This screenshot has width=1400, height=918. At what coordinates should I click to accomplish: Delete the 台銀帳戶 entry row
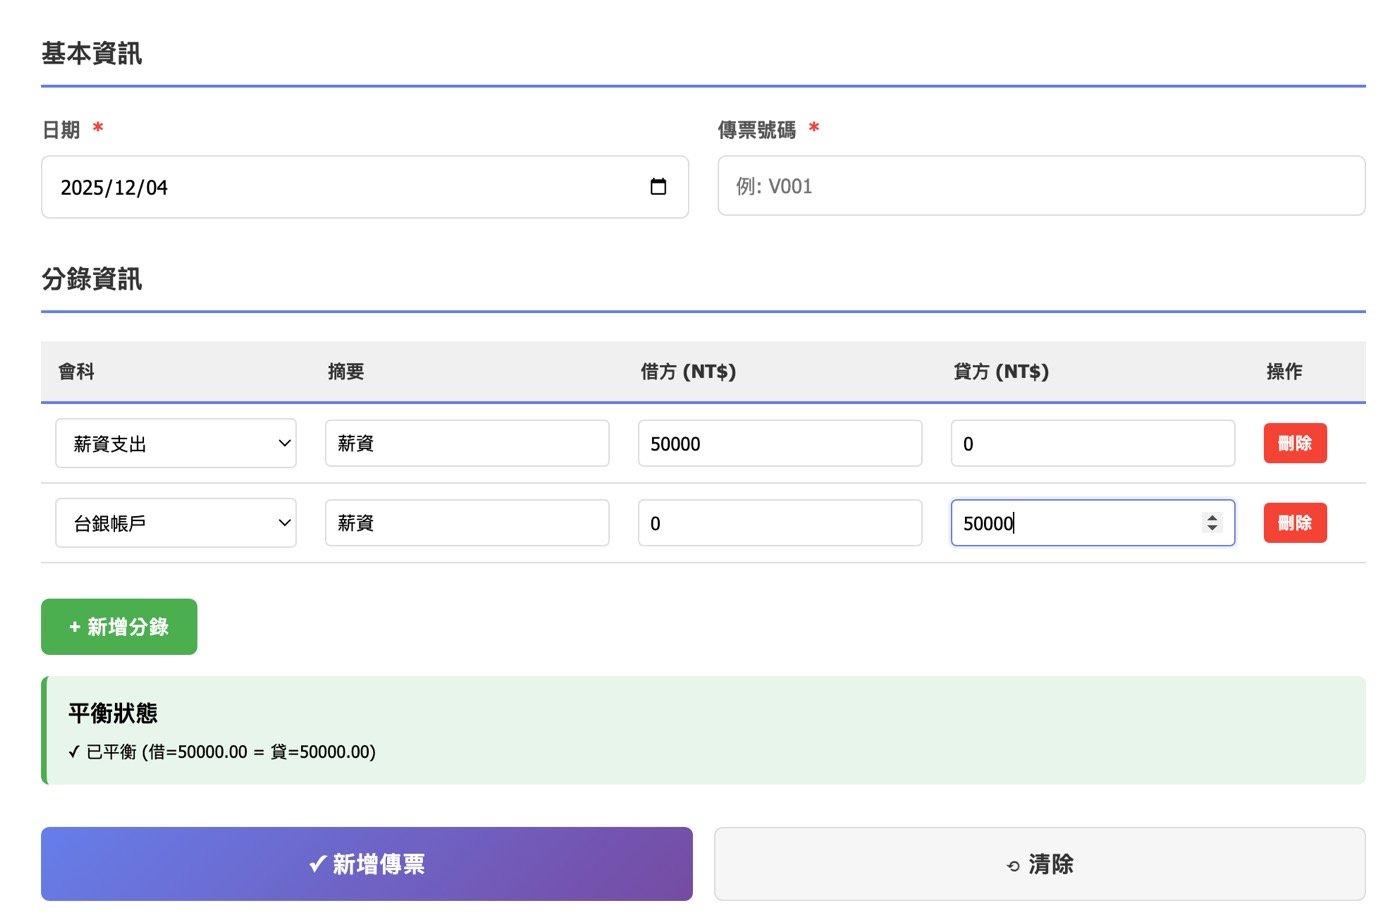[x=1295, y=522]
